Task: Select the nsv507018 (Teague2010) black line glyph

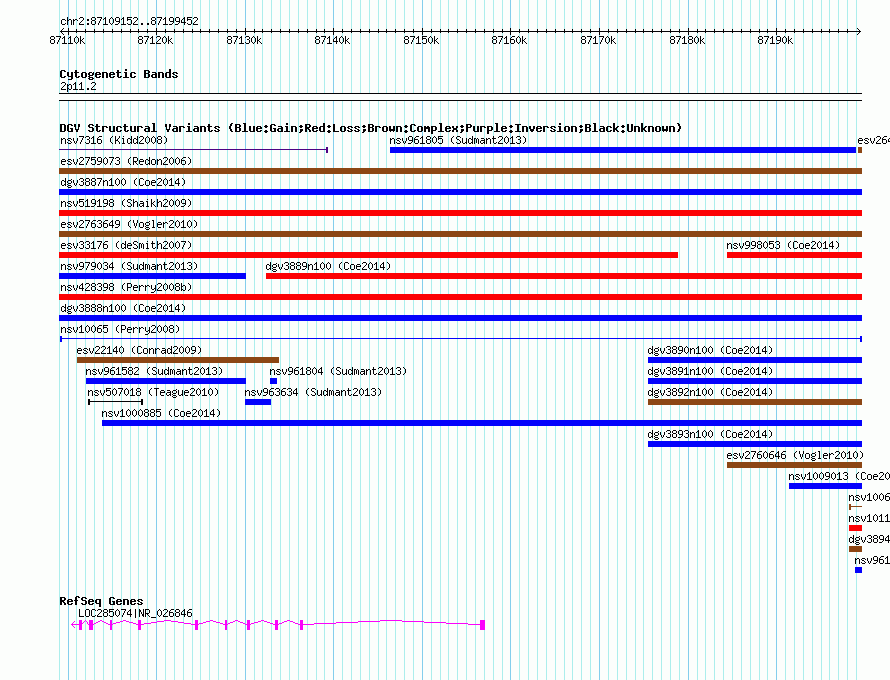Action: tap(116, 402)
